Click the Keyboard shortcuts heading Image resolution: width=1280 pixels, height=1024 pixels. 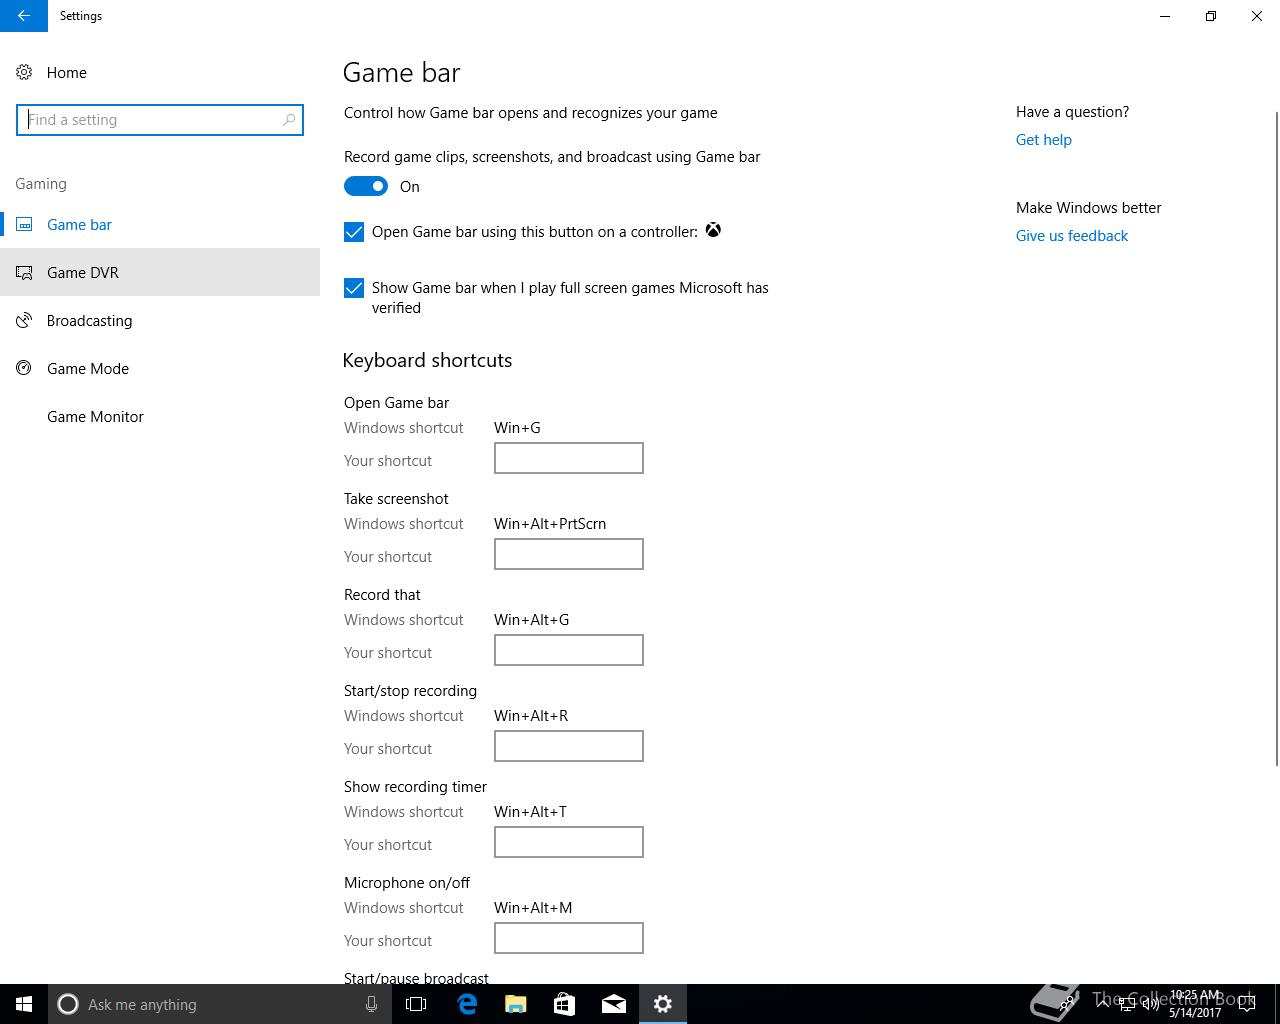pyautogui.click(x=427, y=360)
